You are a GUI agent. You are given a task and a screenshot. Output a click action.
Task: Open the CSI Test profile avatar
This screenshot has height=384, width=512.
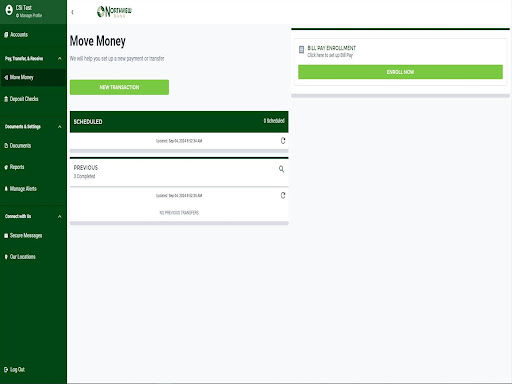tap(9, 10)
